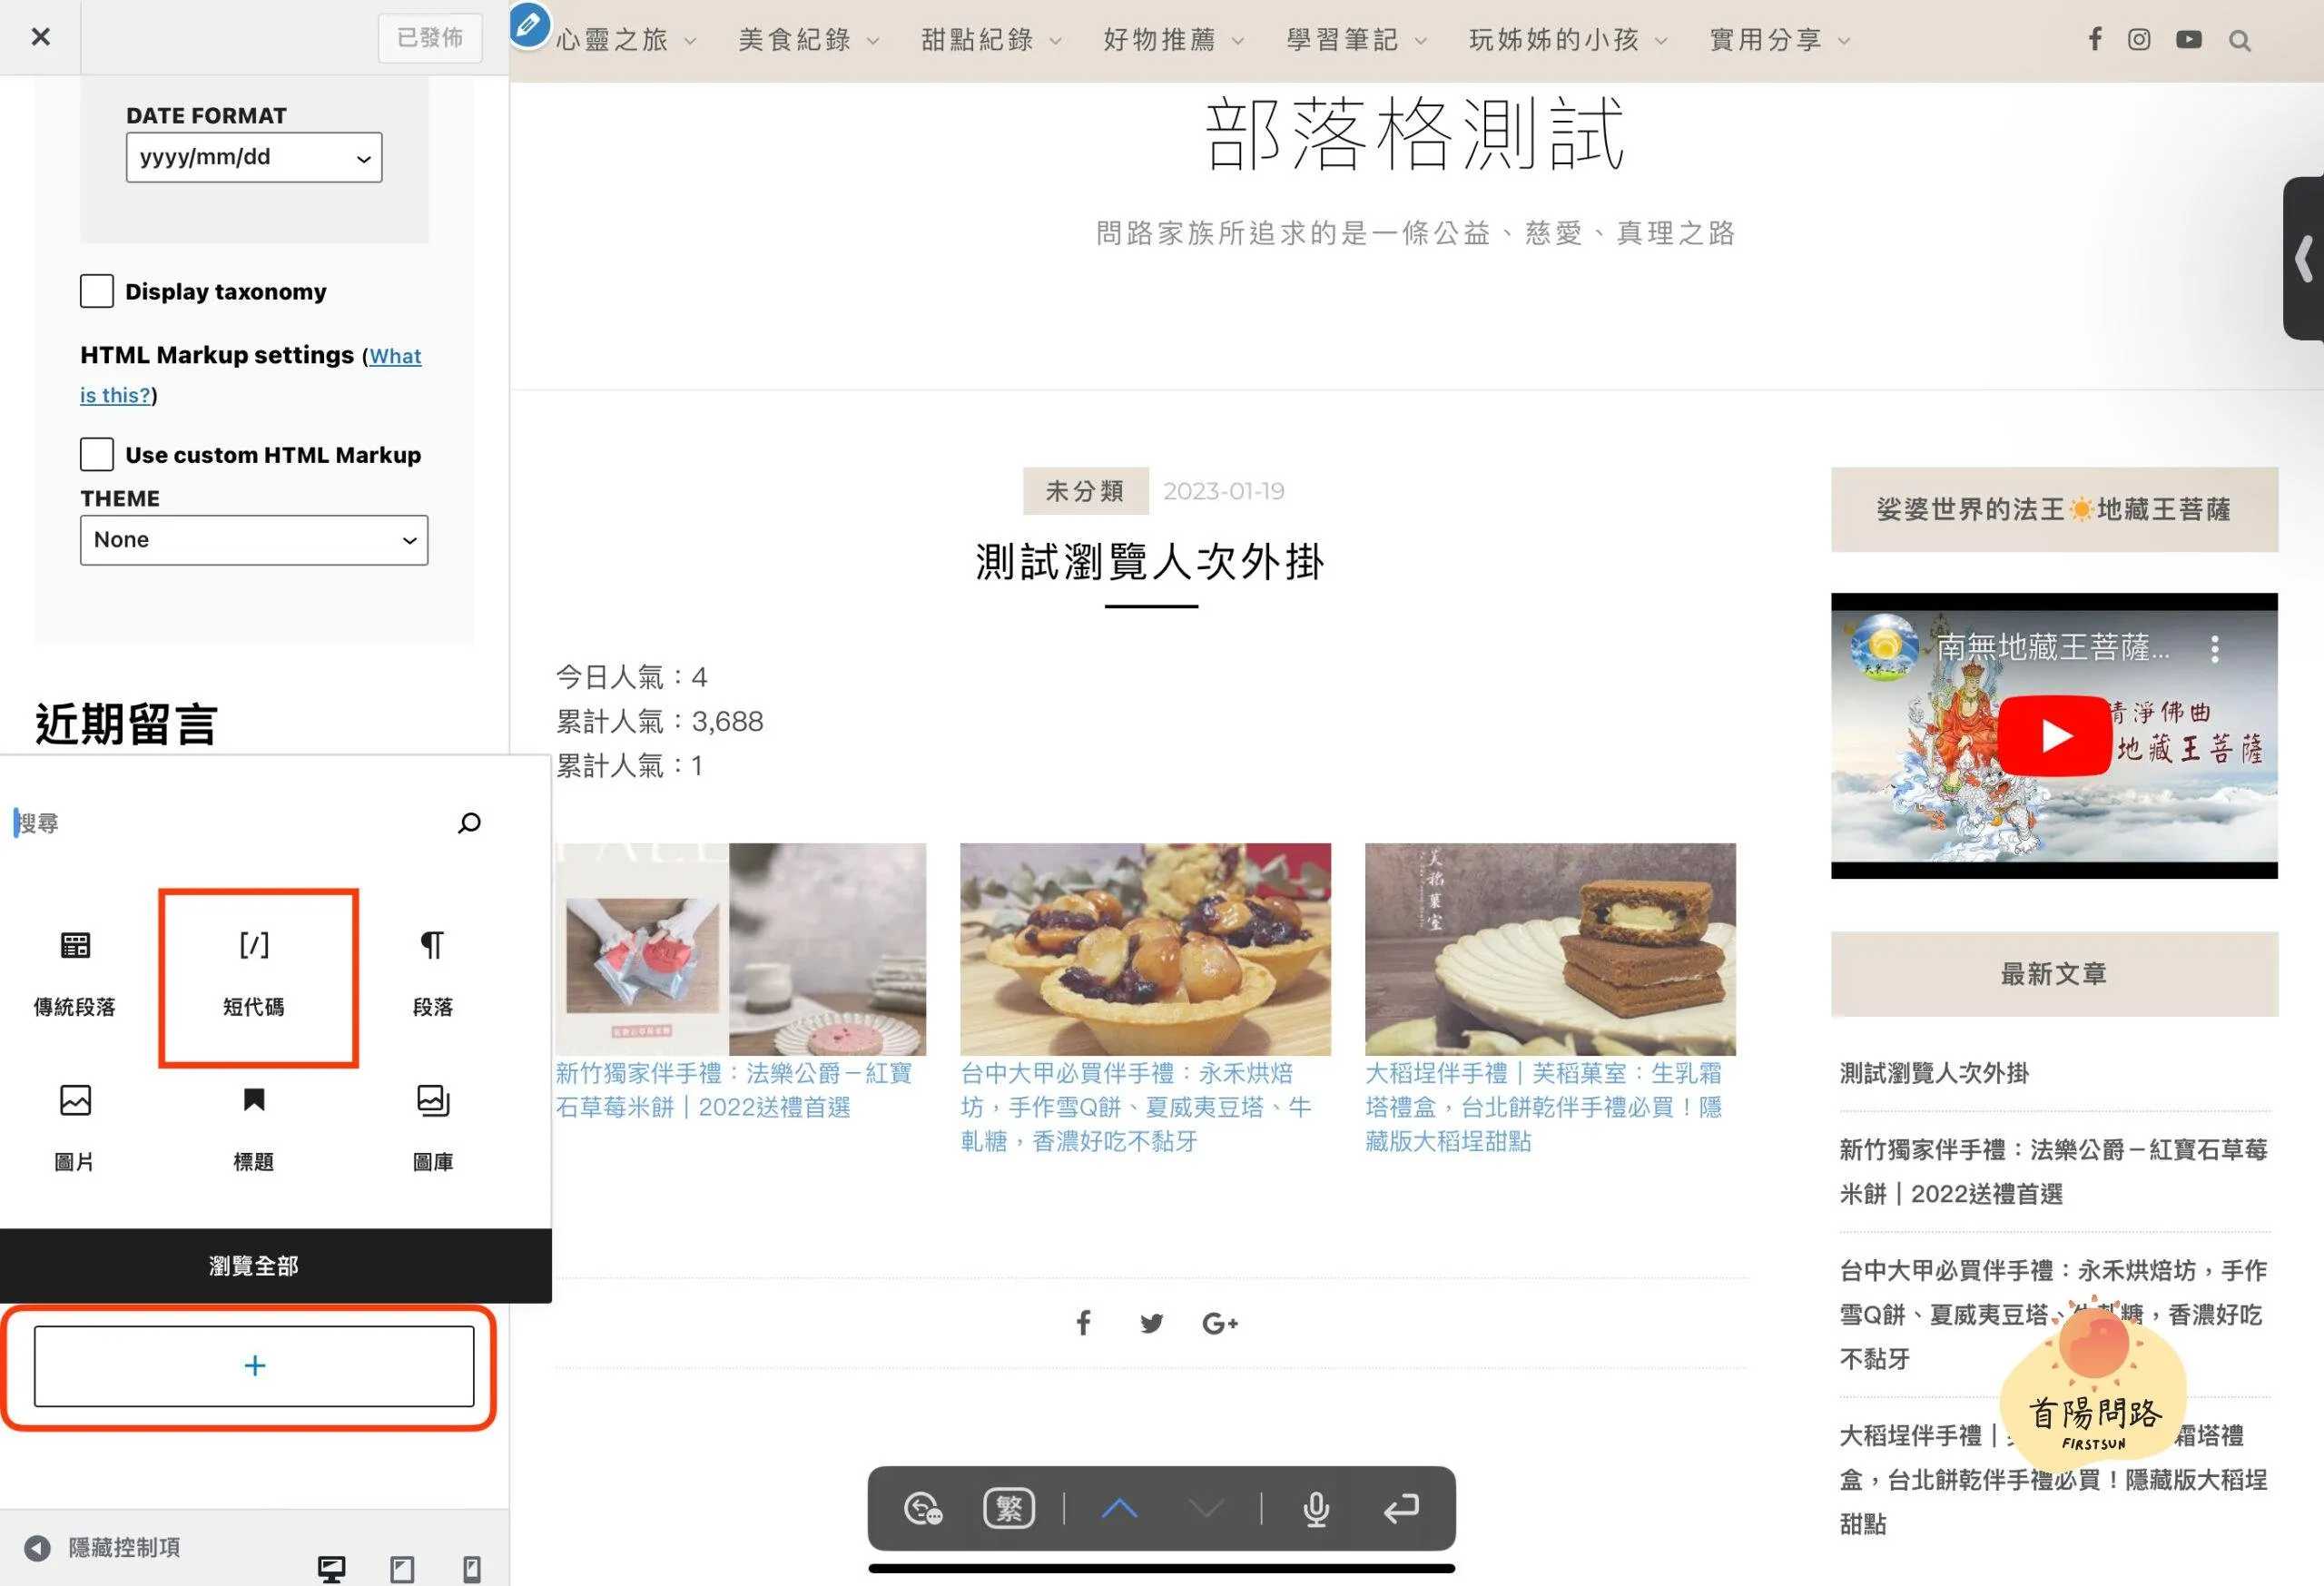
Task: Open the 'What is this?' link
Action: pyautogui.click(x=395, y=356)
